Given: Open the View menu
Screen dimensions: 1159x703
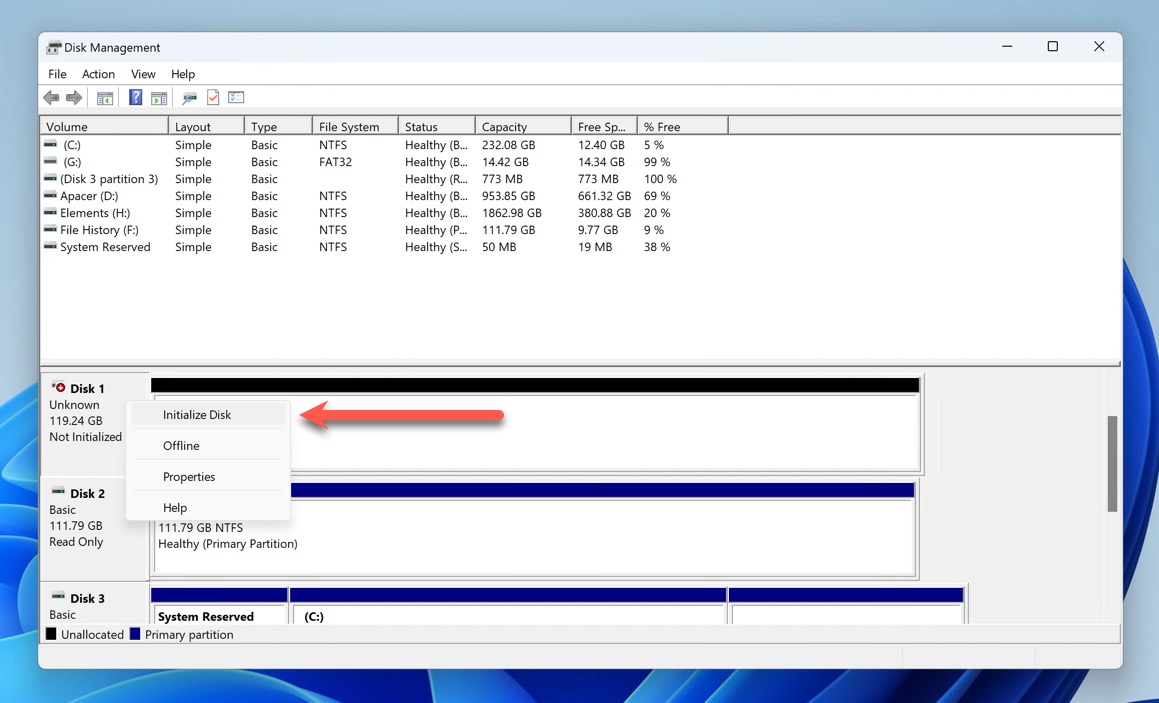Looking at the screenshot, I should tap(143, 74).
